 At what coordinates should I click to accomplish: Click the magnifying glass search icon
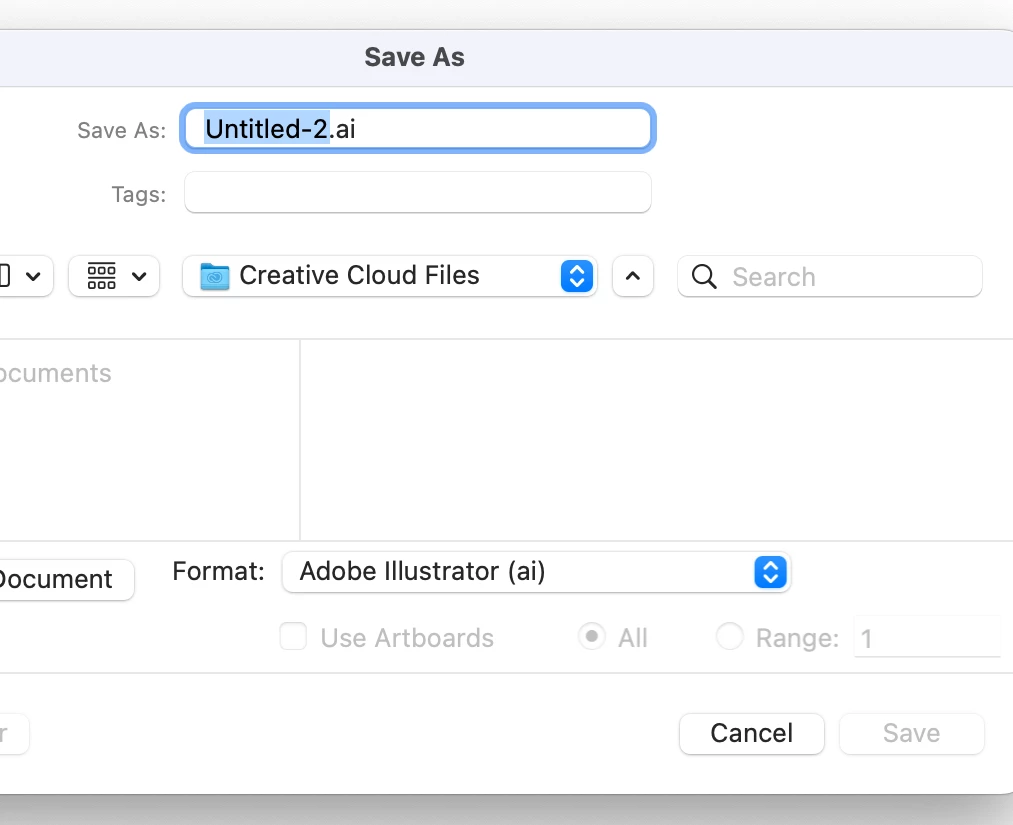tap(704, 277)
